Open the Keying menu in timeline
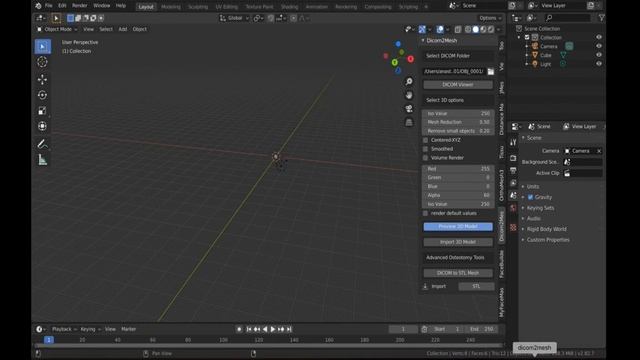Image resolution: width=640 pixels, height=360 pixels. tap(90, 329)
